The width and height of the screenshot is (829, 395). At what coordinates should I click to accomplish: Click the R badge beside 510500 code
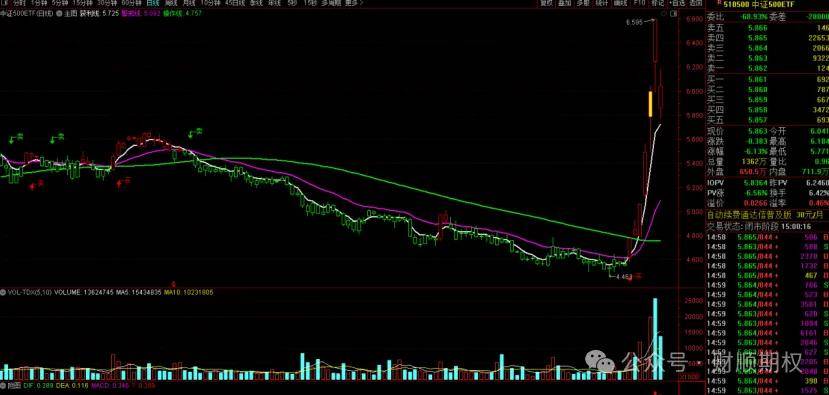(711, 2)
